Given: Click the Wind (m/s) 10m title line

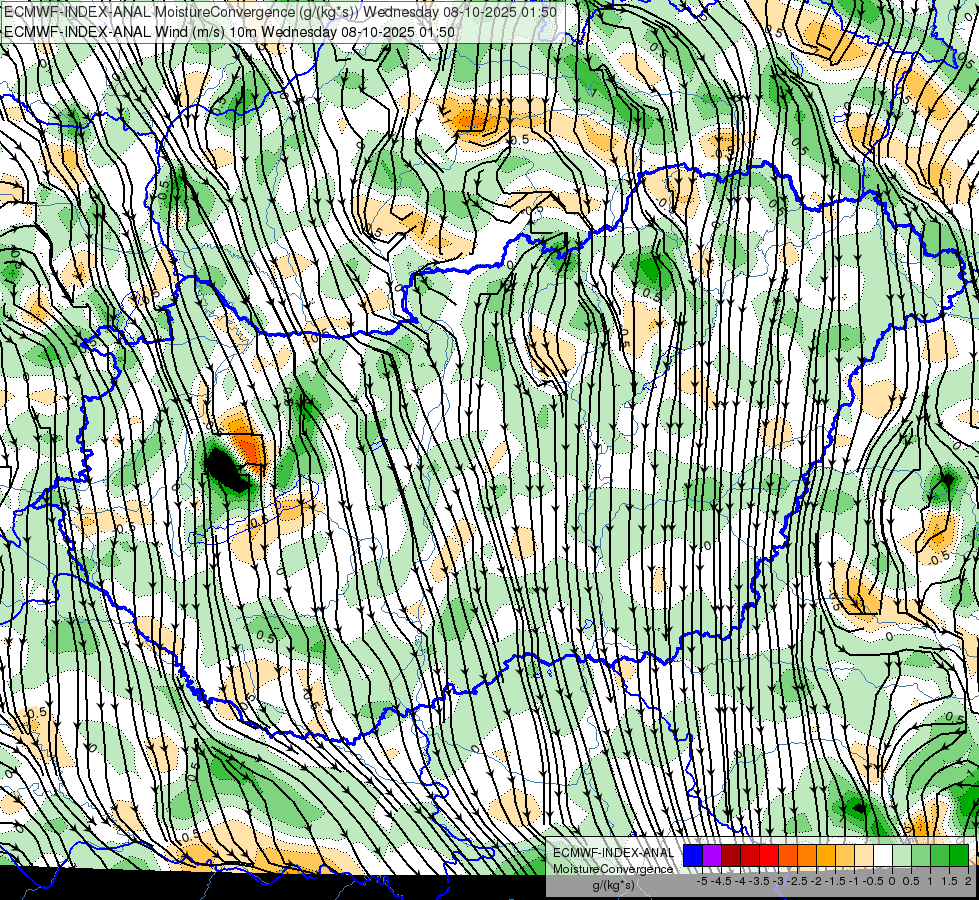Looking at the screenshot, I should pyautogui.click(x=229, y=31).
